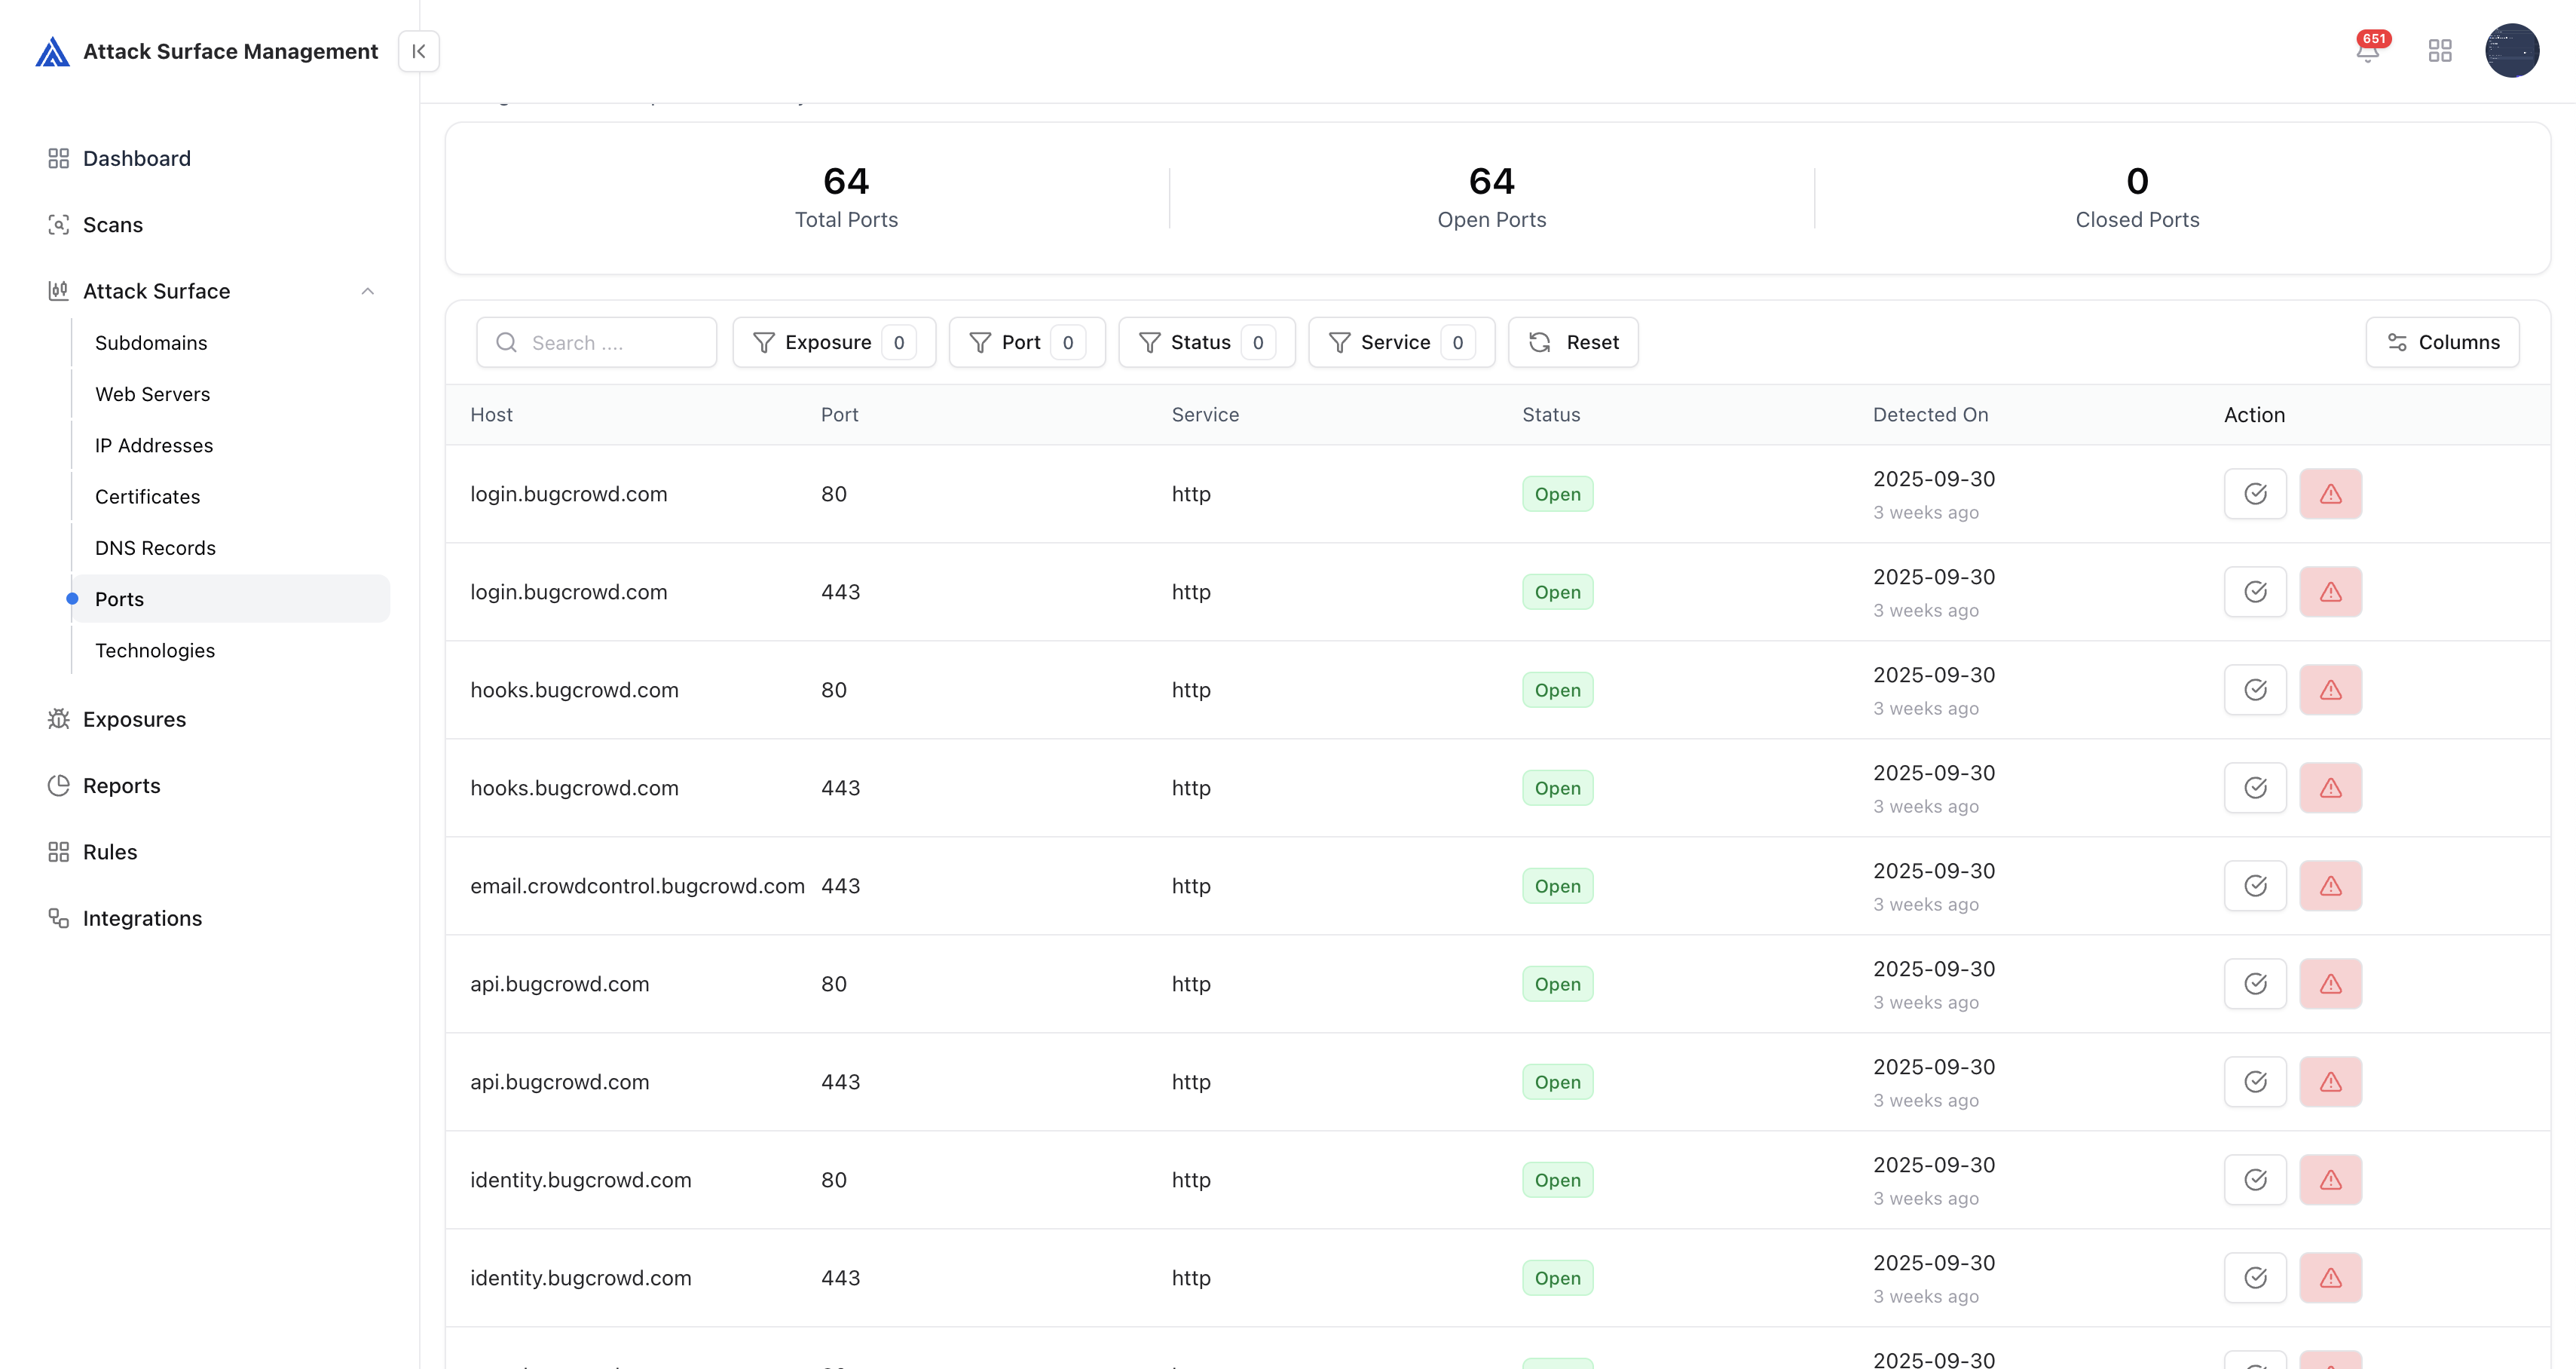This screenshot has height=1369, width=2576.
Task: Open the Exposure filter dropdown
Action: tap(834, 342)
